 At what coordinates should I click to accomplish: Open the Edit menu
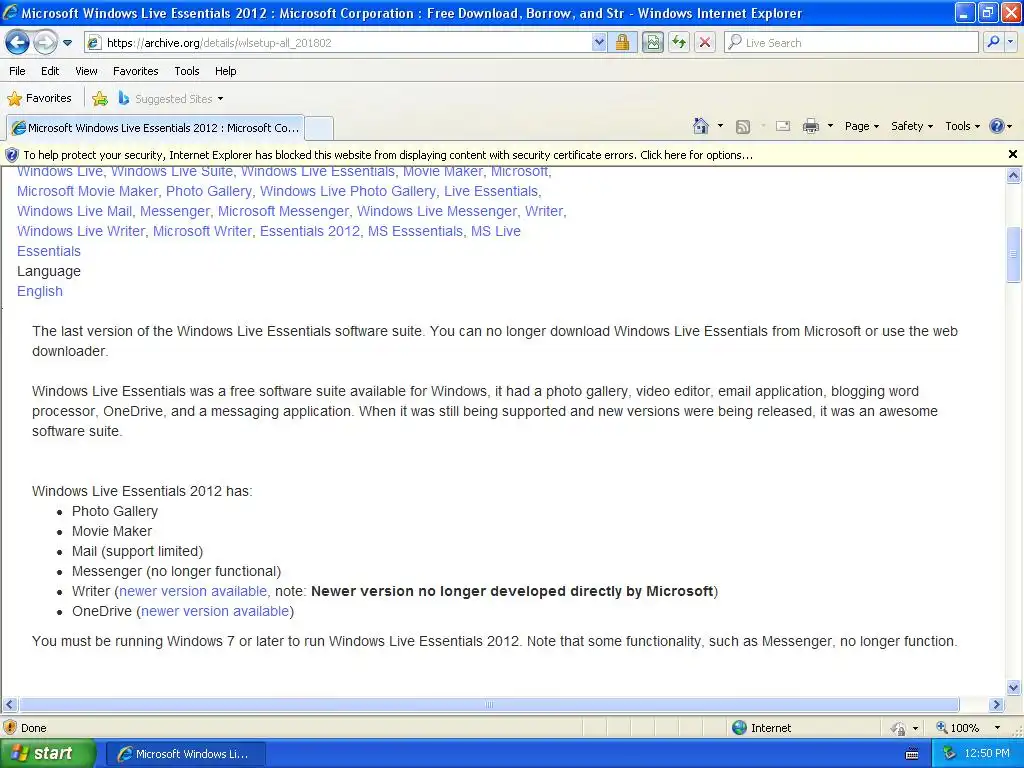tap(50, 71)
